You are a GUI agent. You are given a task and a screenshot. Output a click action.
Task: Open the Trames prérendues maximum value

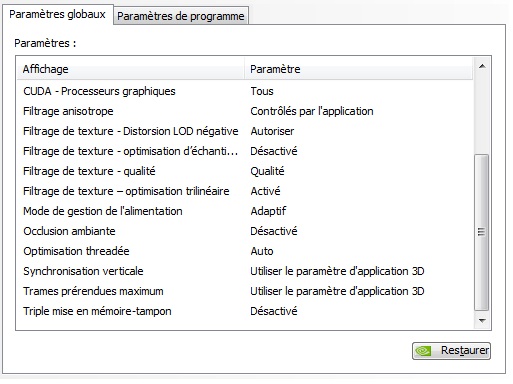pyautogui.click(x=337, y=291)
